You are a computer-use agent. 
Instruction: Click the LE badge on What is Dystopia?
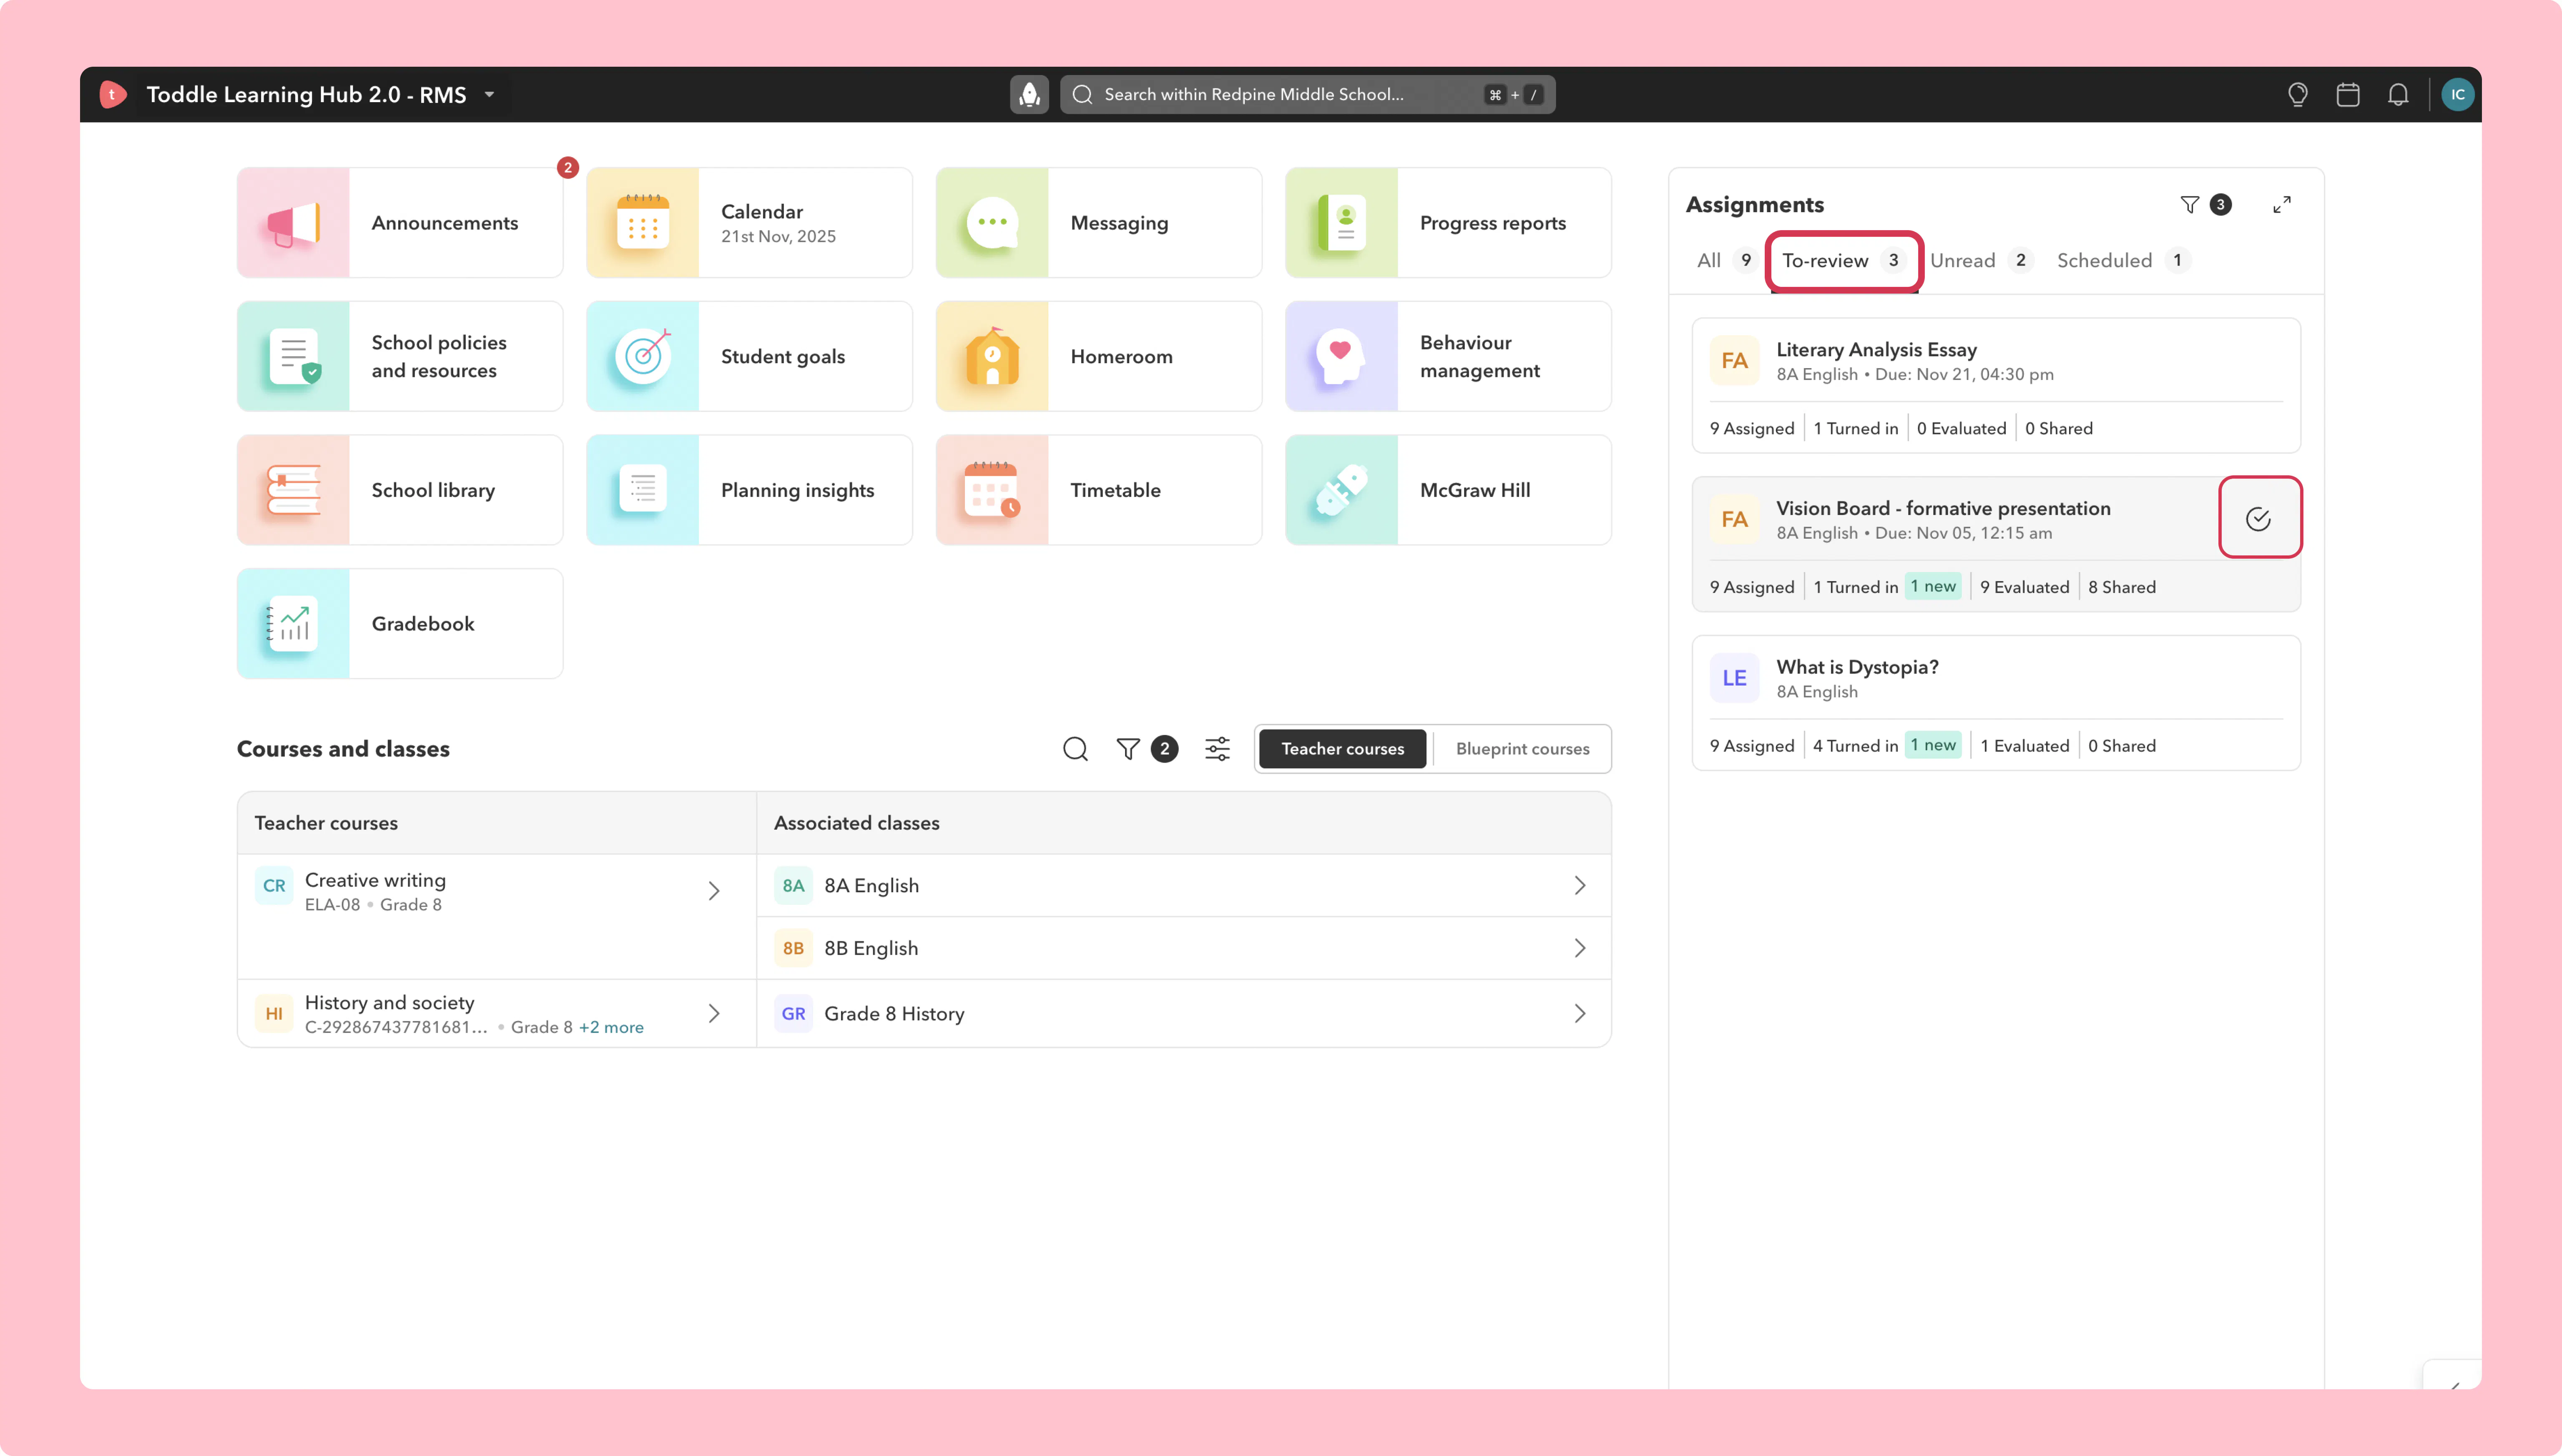[1734, 678]
